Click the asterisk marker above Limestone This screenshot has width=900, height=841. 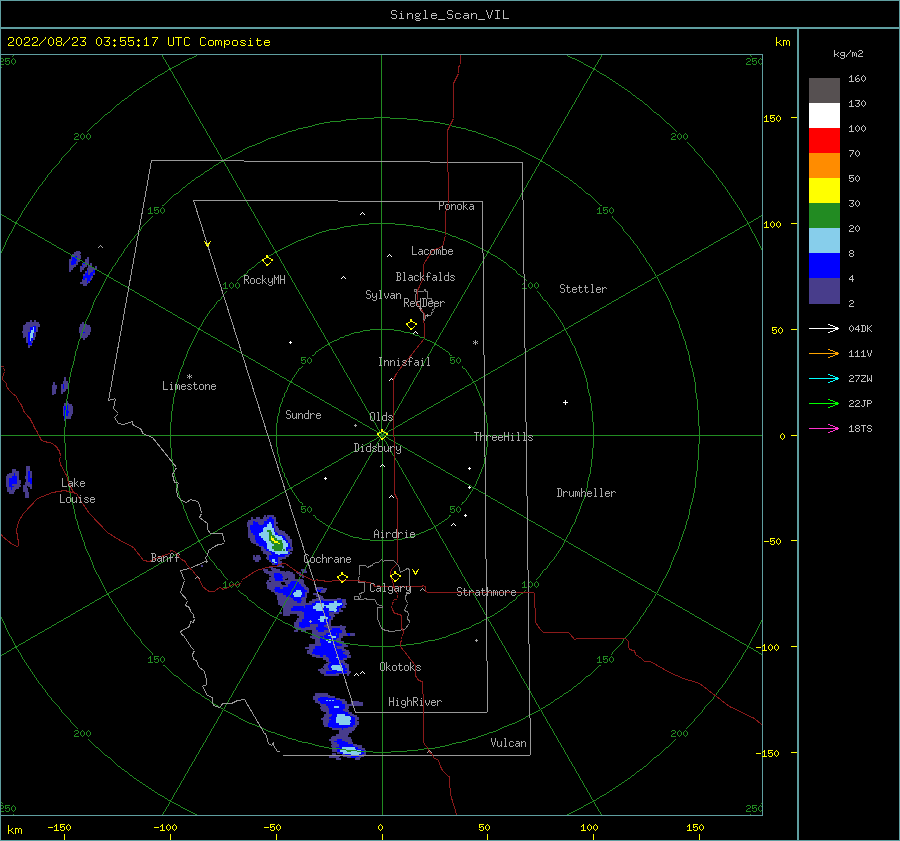[189, 377]
